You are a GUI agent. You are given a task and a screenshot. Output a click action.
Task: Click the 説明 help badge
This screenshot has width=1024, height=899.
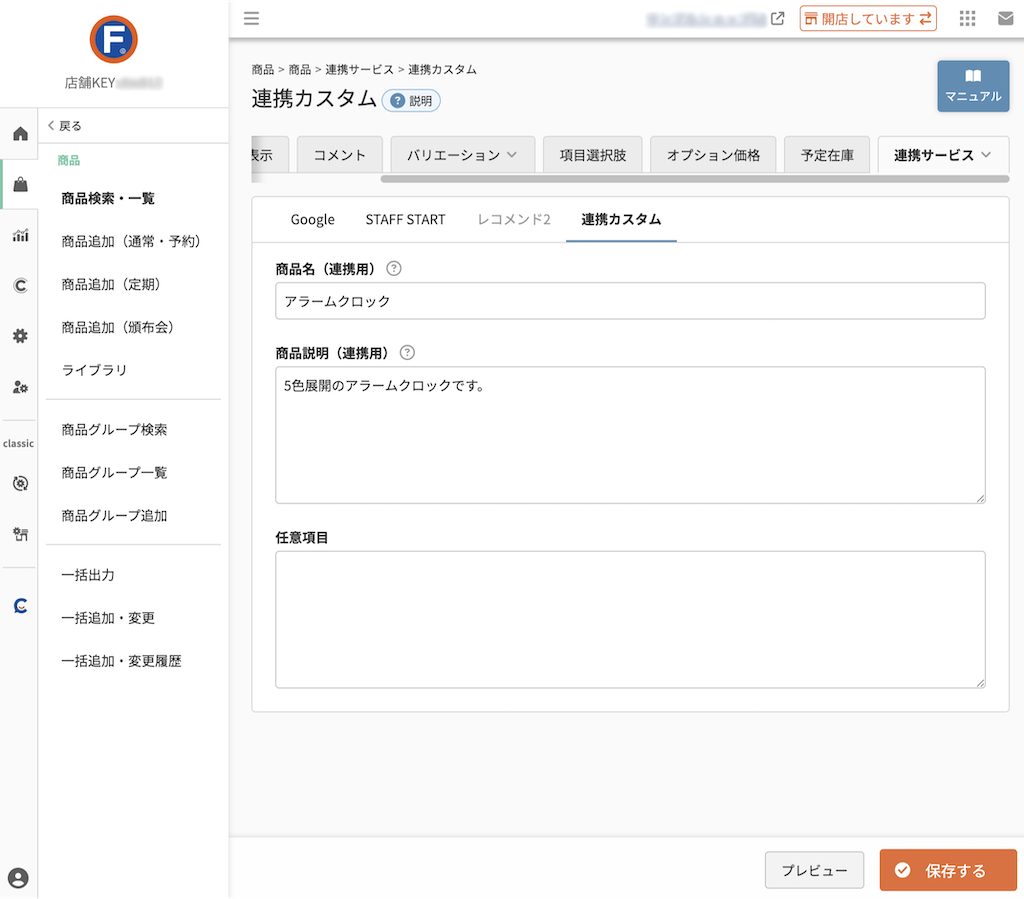point(411,101)
